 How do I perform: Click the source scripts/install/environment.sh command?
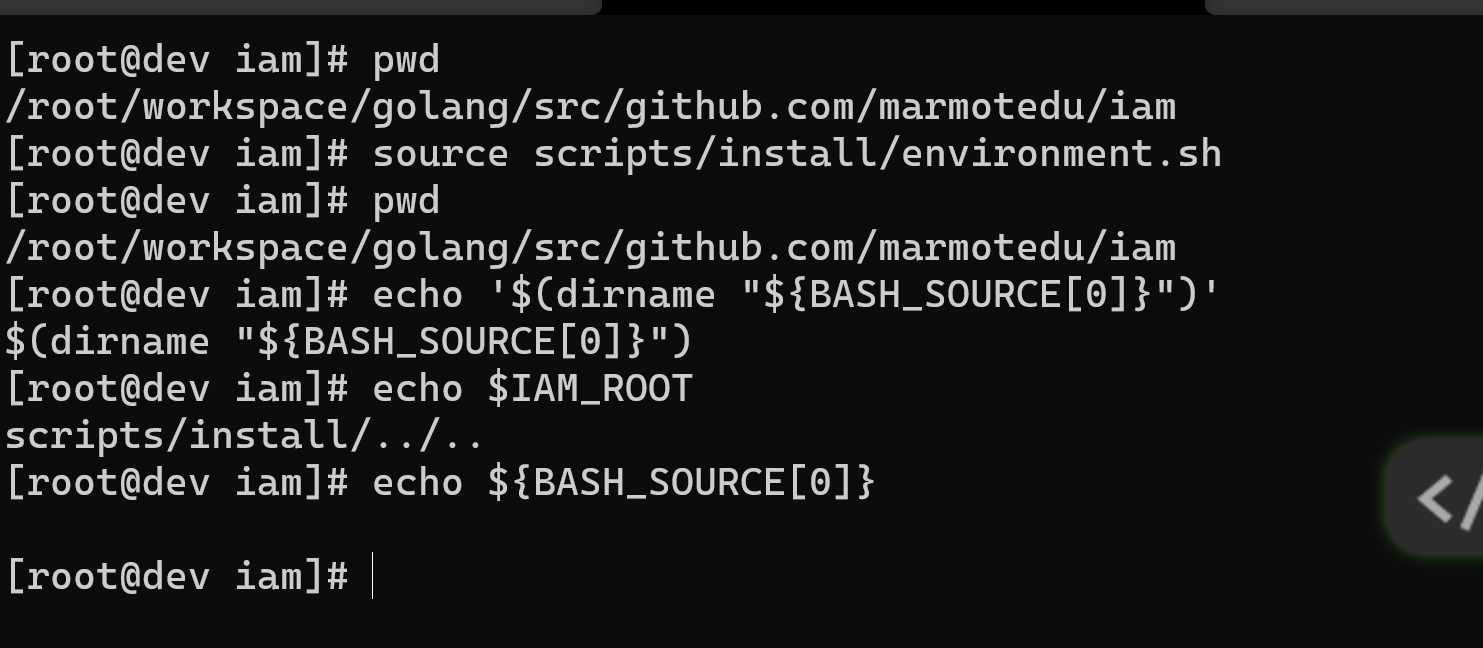coord(614,154)
